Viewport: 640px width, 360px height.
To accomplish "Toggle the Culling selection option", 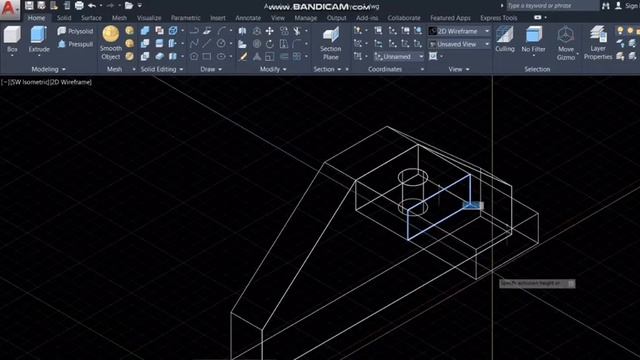I will click(x=504, y=39).
